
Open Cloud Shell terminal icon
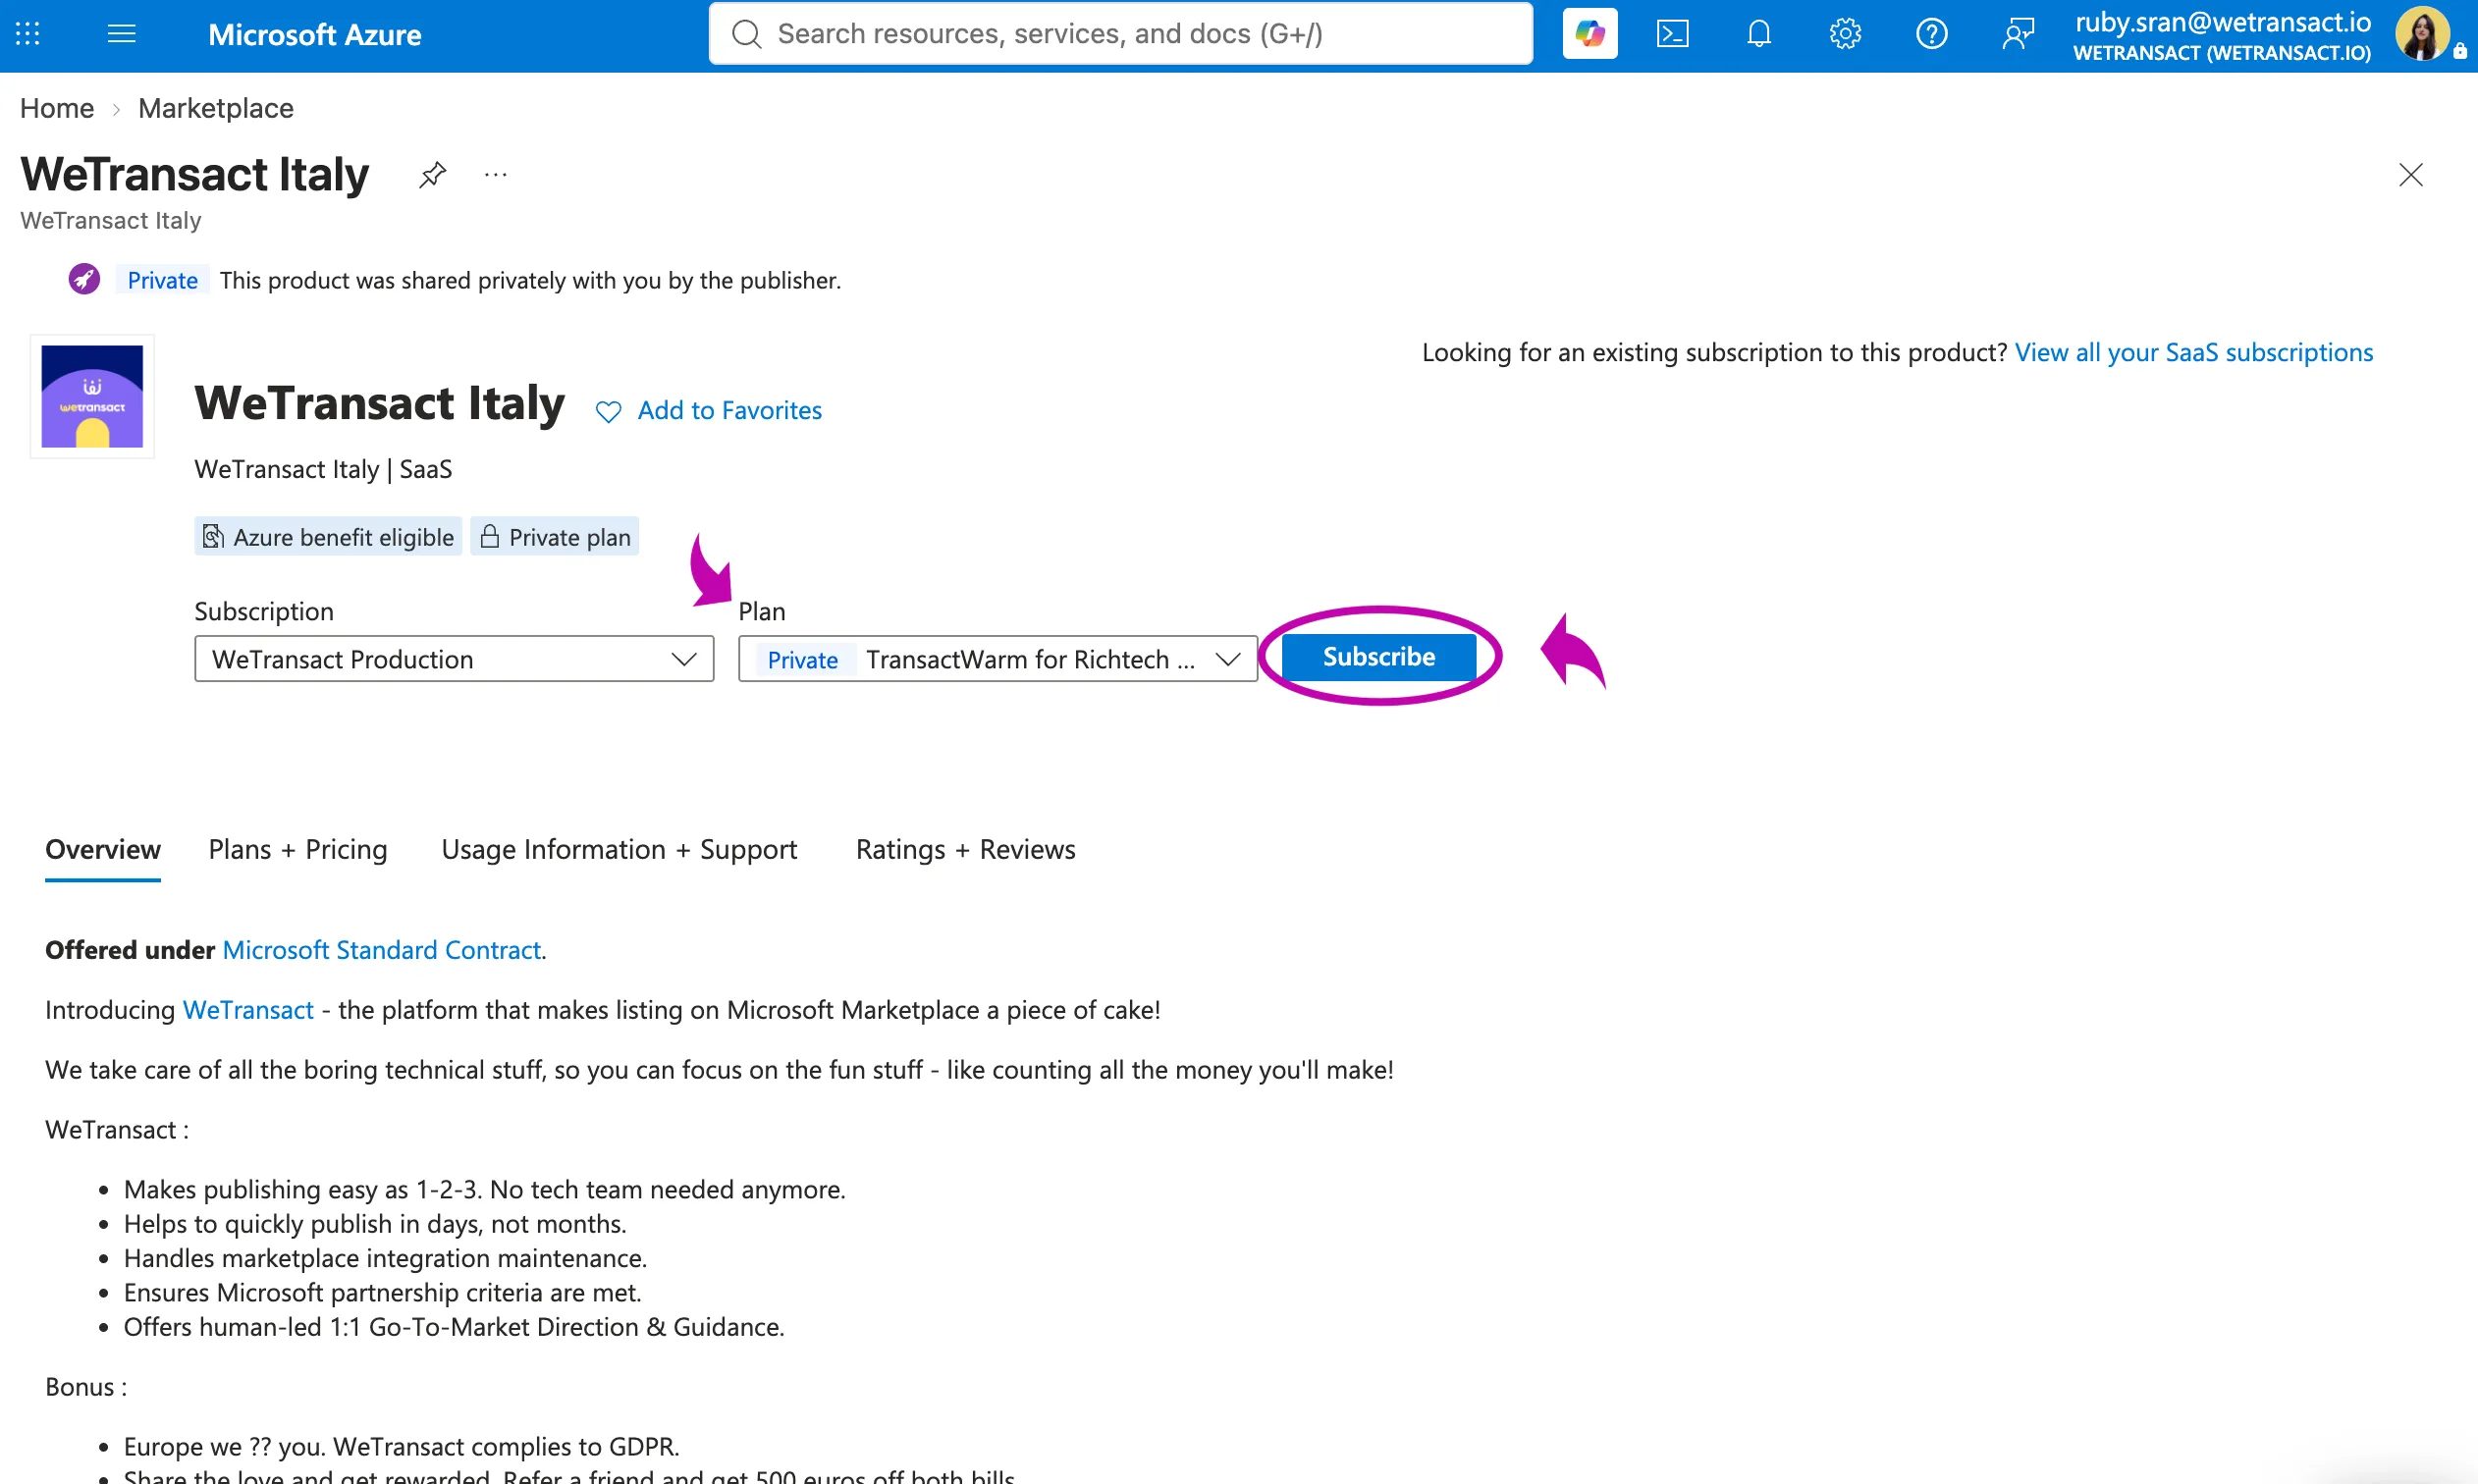(1672, 34)
